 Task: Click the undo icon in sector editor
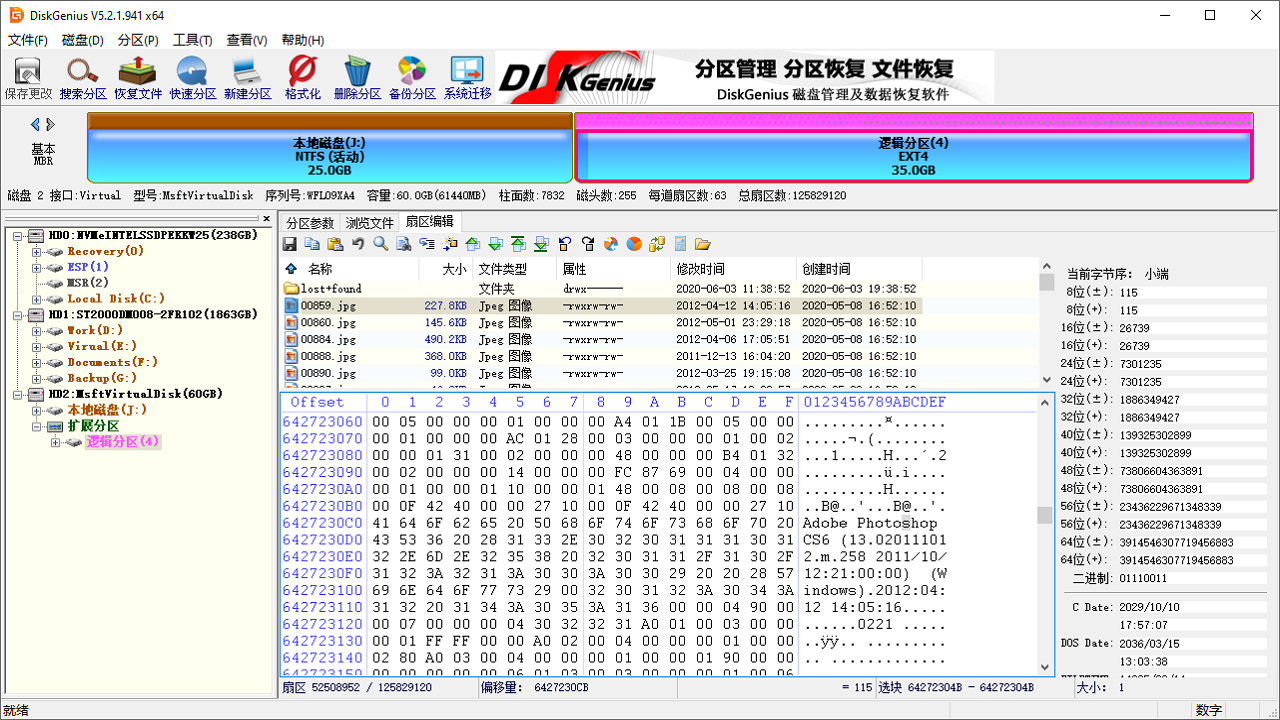click(358, 243)
